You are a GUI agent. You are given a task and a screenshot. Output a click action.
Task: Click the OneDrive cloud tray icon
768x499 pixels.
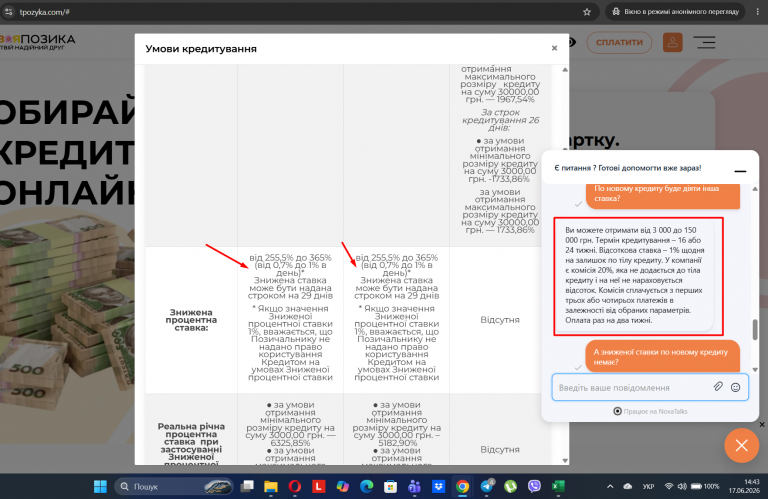627,486
